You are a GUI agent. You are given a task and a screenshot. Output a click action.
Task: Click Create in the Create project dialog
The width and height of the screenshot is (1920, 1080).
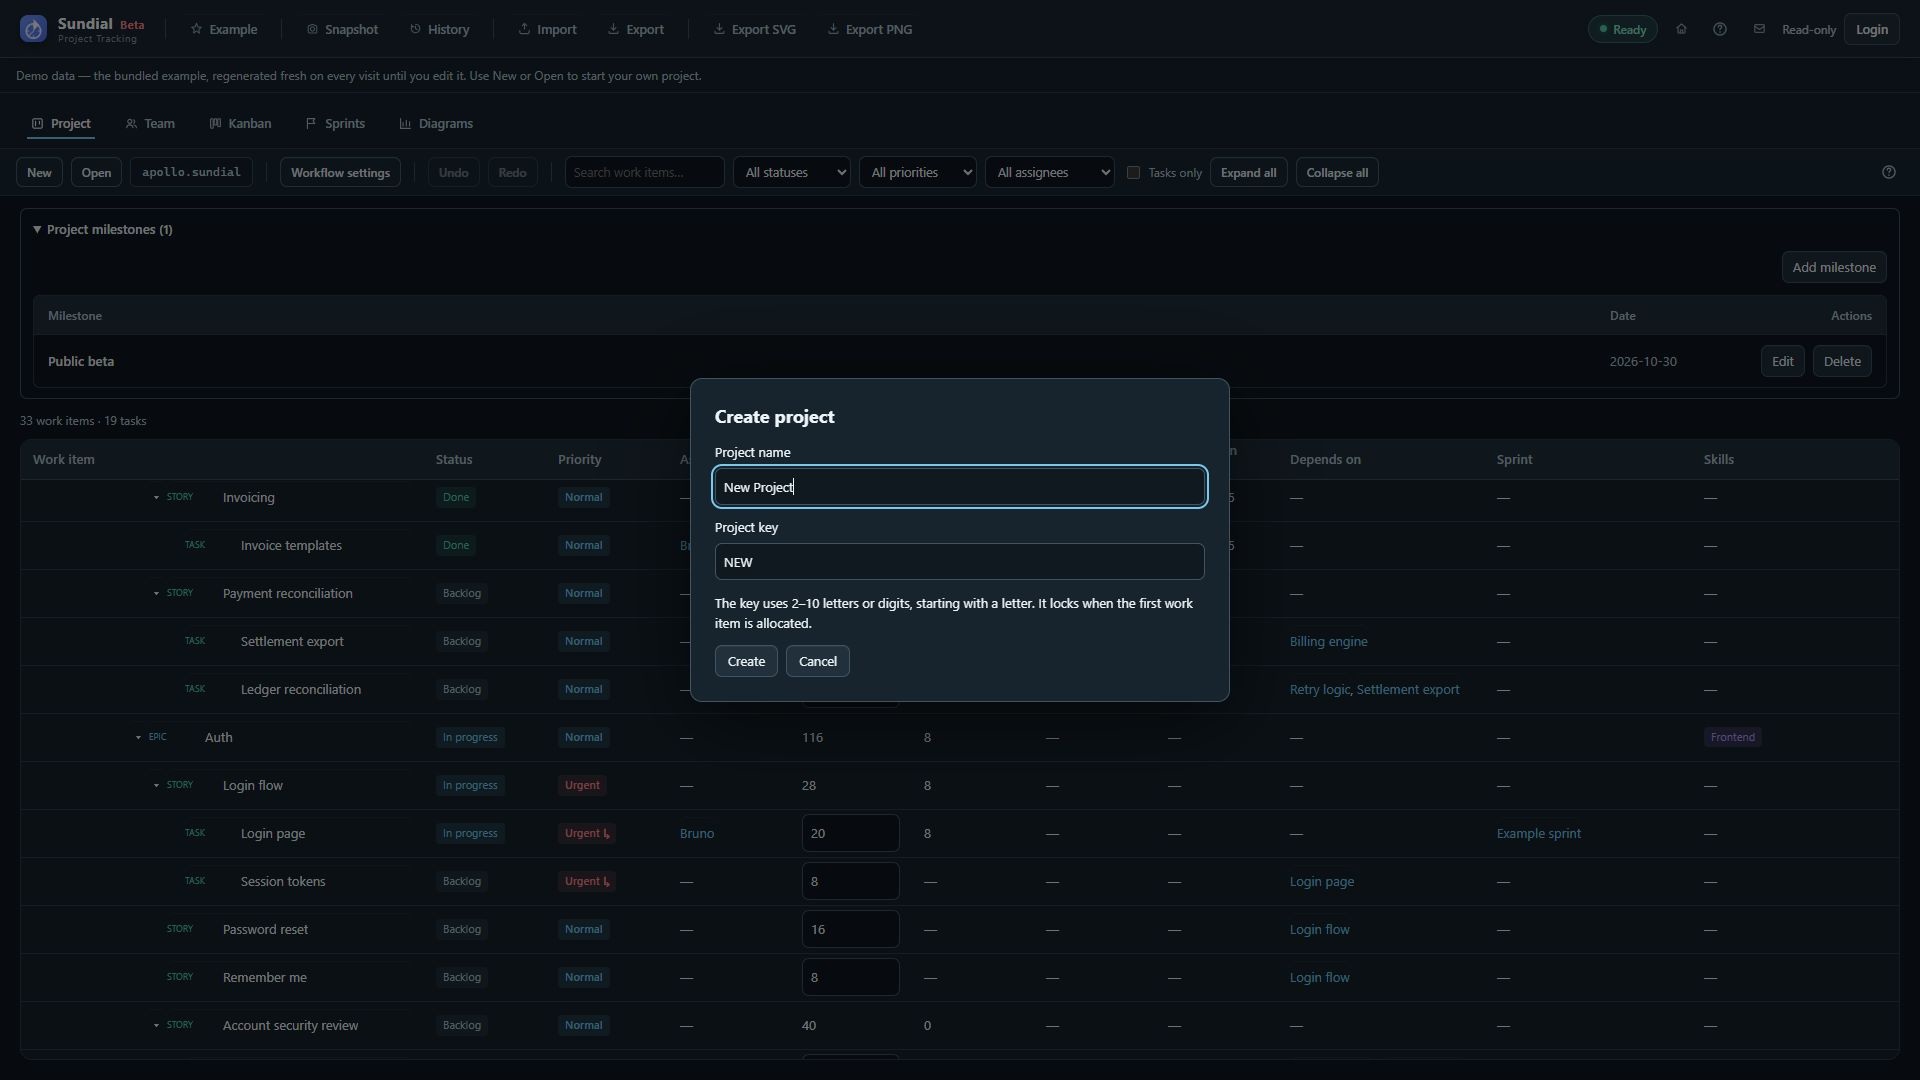[x=746, y=661]
